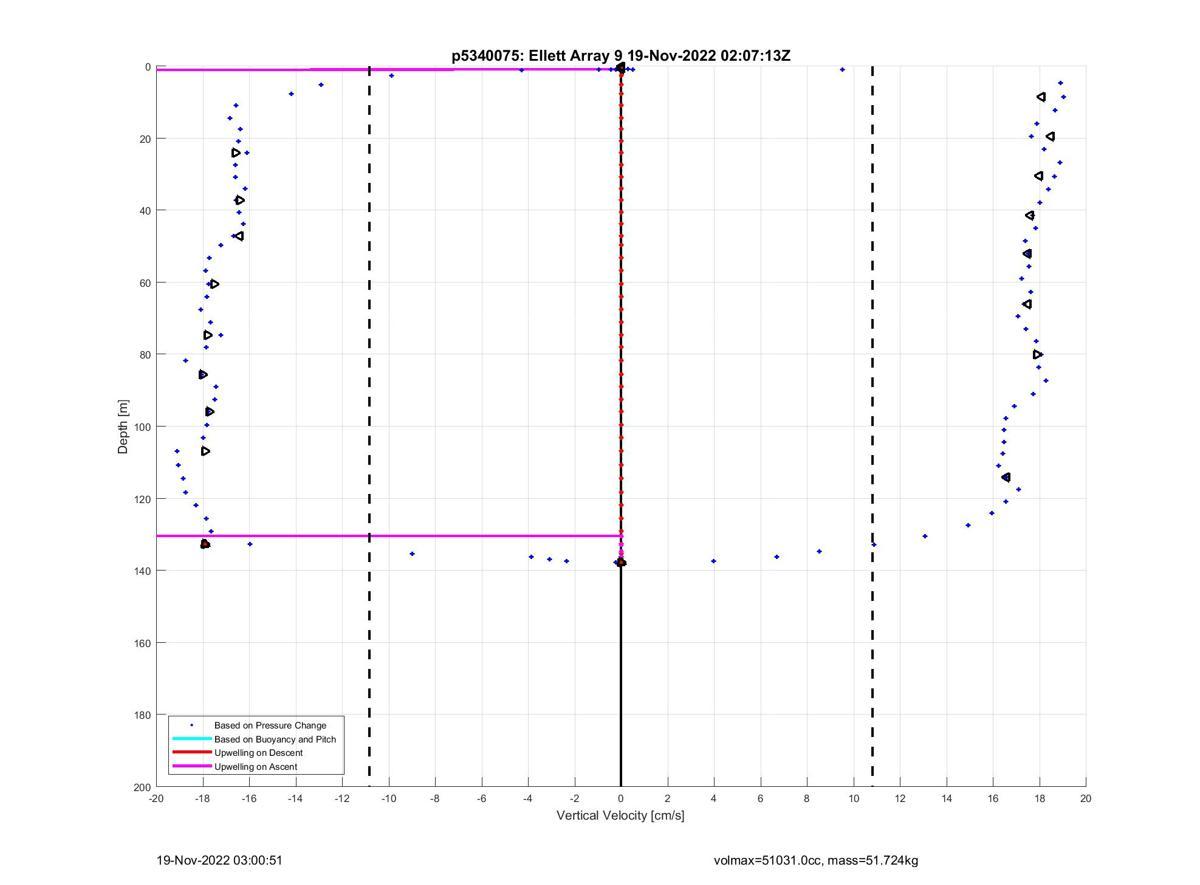This screenshot has width=1200, height=885.
Task: Select the 'Based on Buoyancy and Pitch' legend entry
Action: 275,739
